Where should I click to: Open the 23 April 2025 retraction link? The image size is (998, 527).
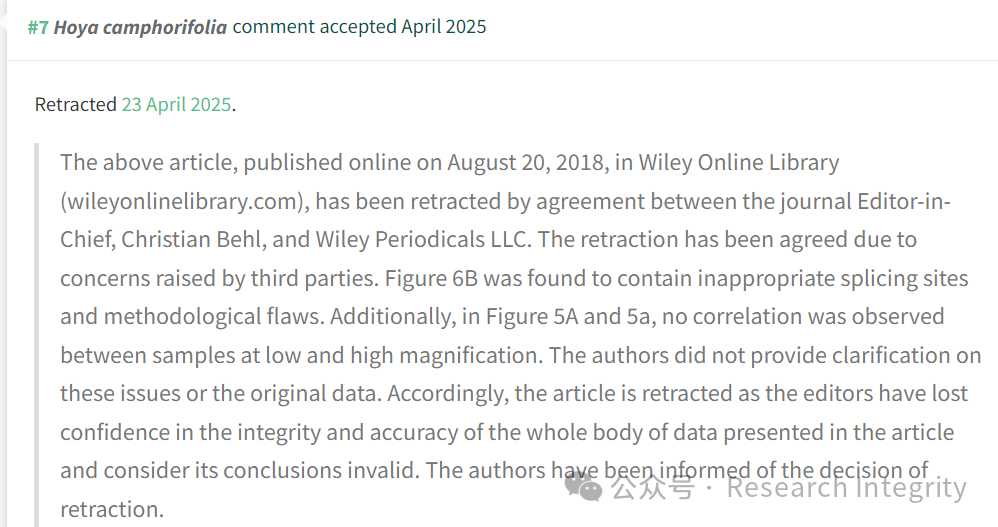pyautogui.click(x=176, y=104)
